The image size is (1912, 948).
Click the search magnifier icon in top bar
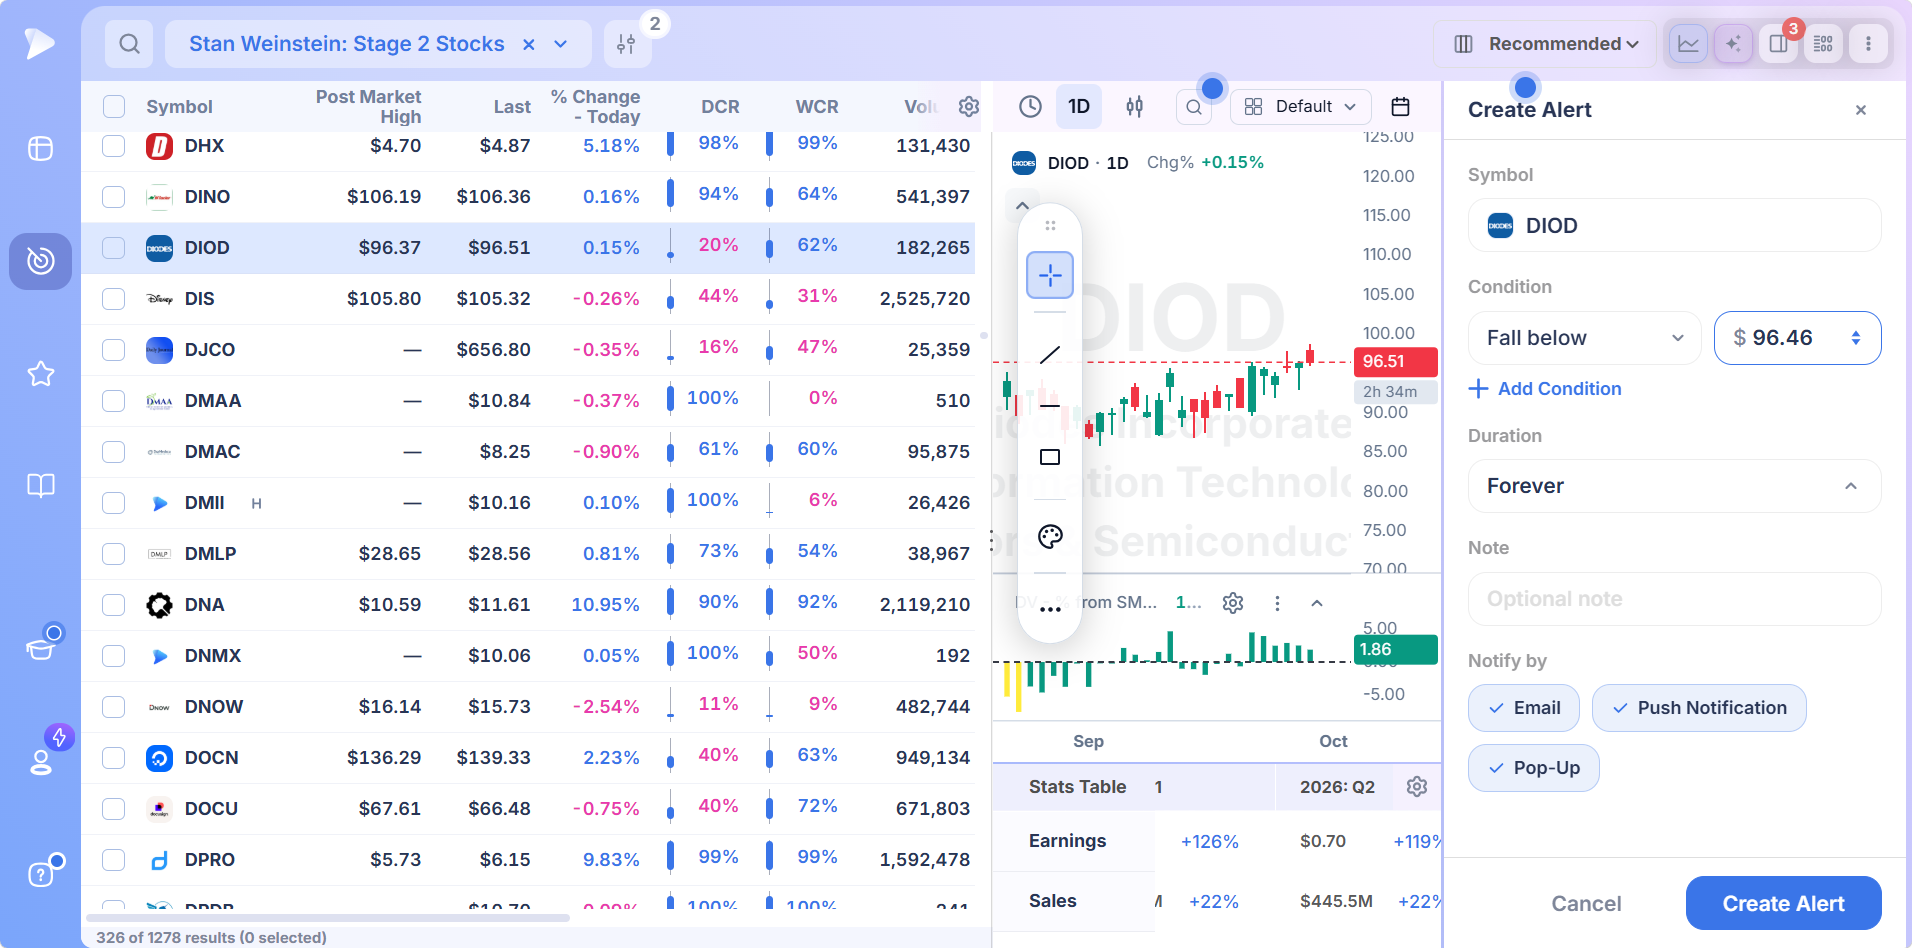[x=129, y=44]
